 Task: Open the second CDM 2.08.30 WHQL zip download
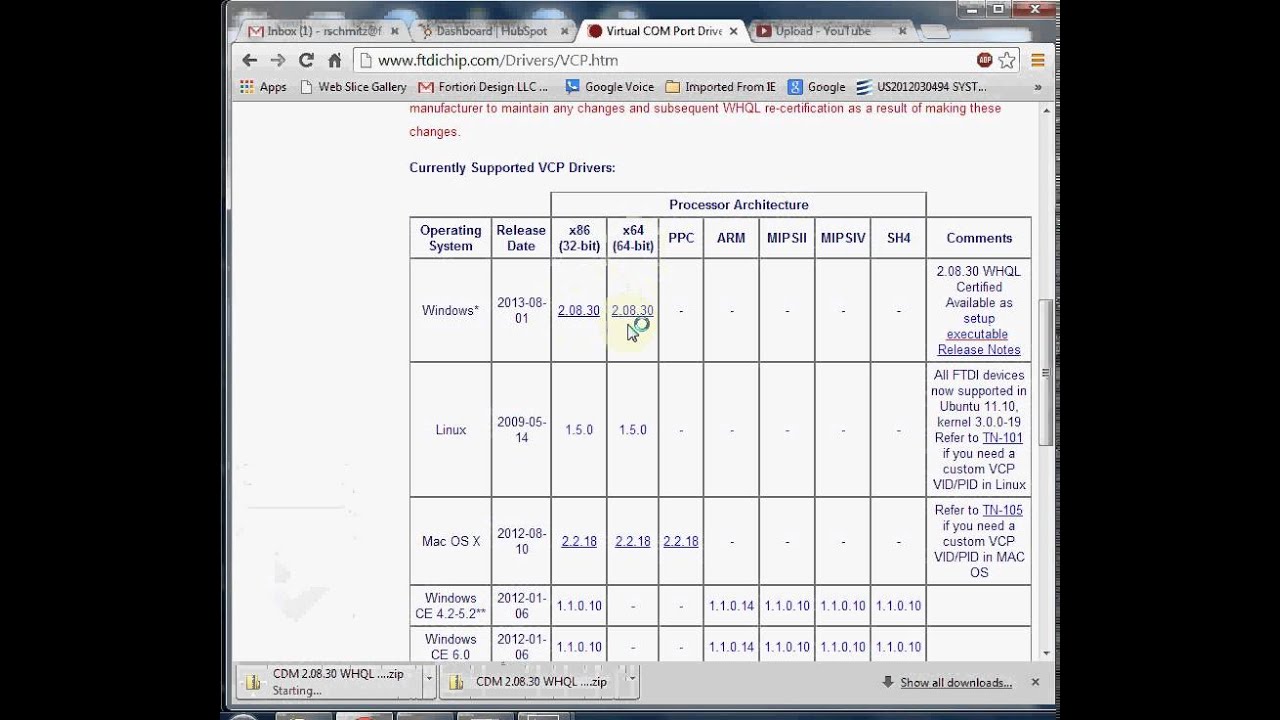tap(533, 682)
